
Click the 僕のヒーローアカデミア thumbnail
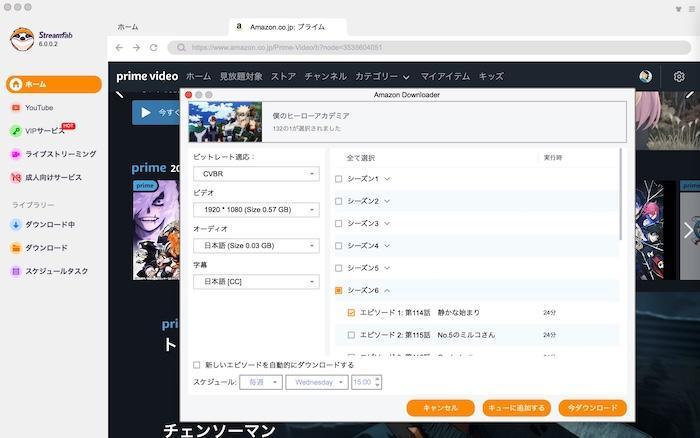[225, 122]
